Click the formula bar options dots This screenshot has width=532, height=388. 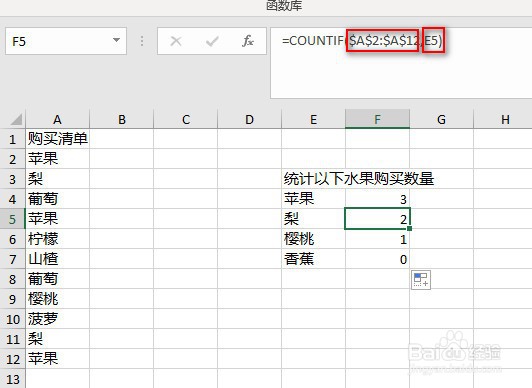tap(142, 41)
